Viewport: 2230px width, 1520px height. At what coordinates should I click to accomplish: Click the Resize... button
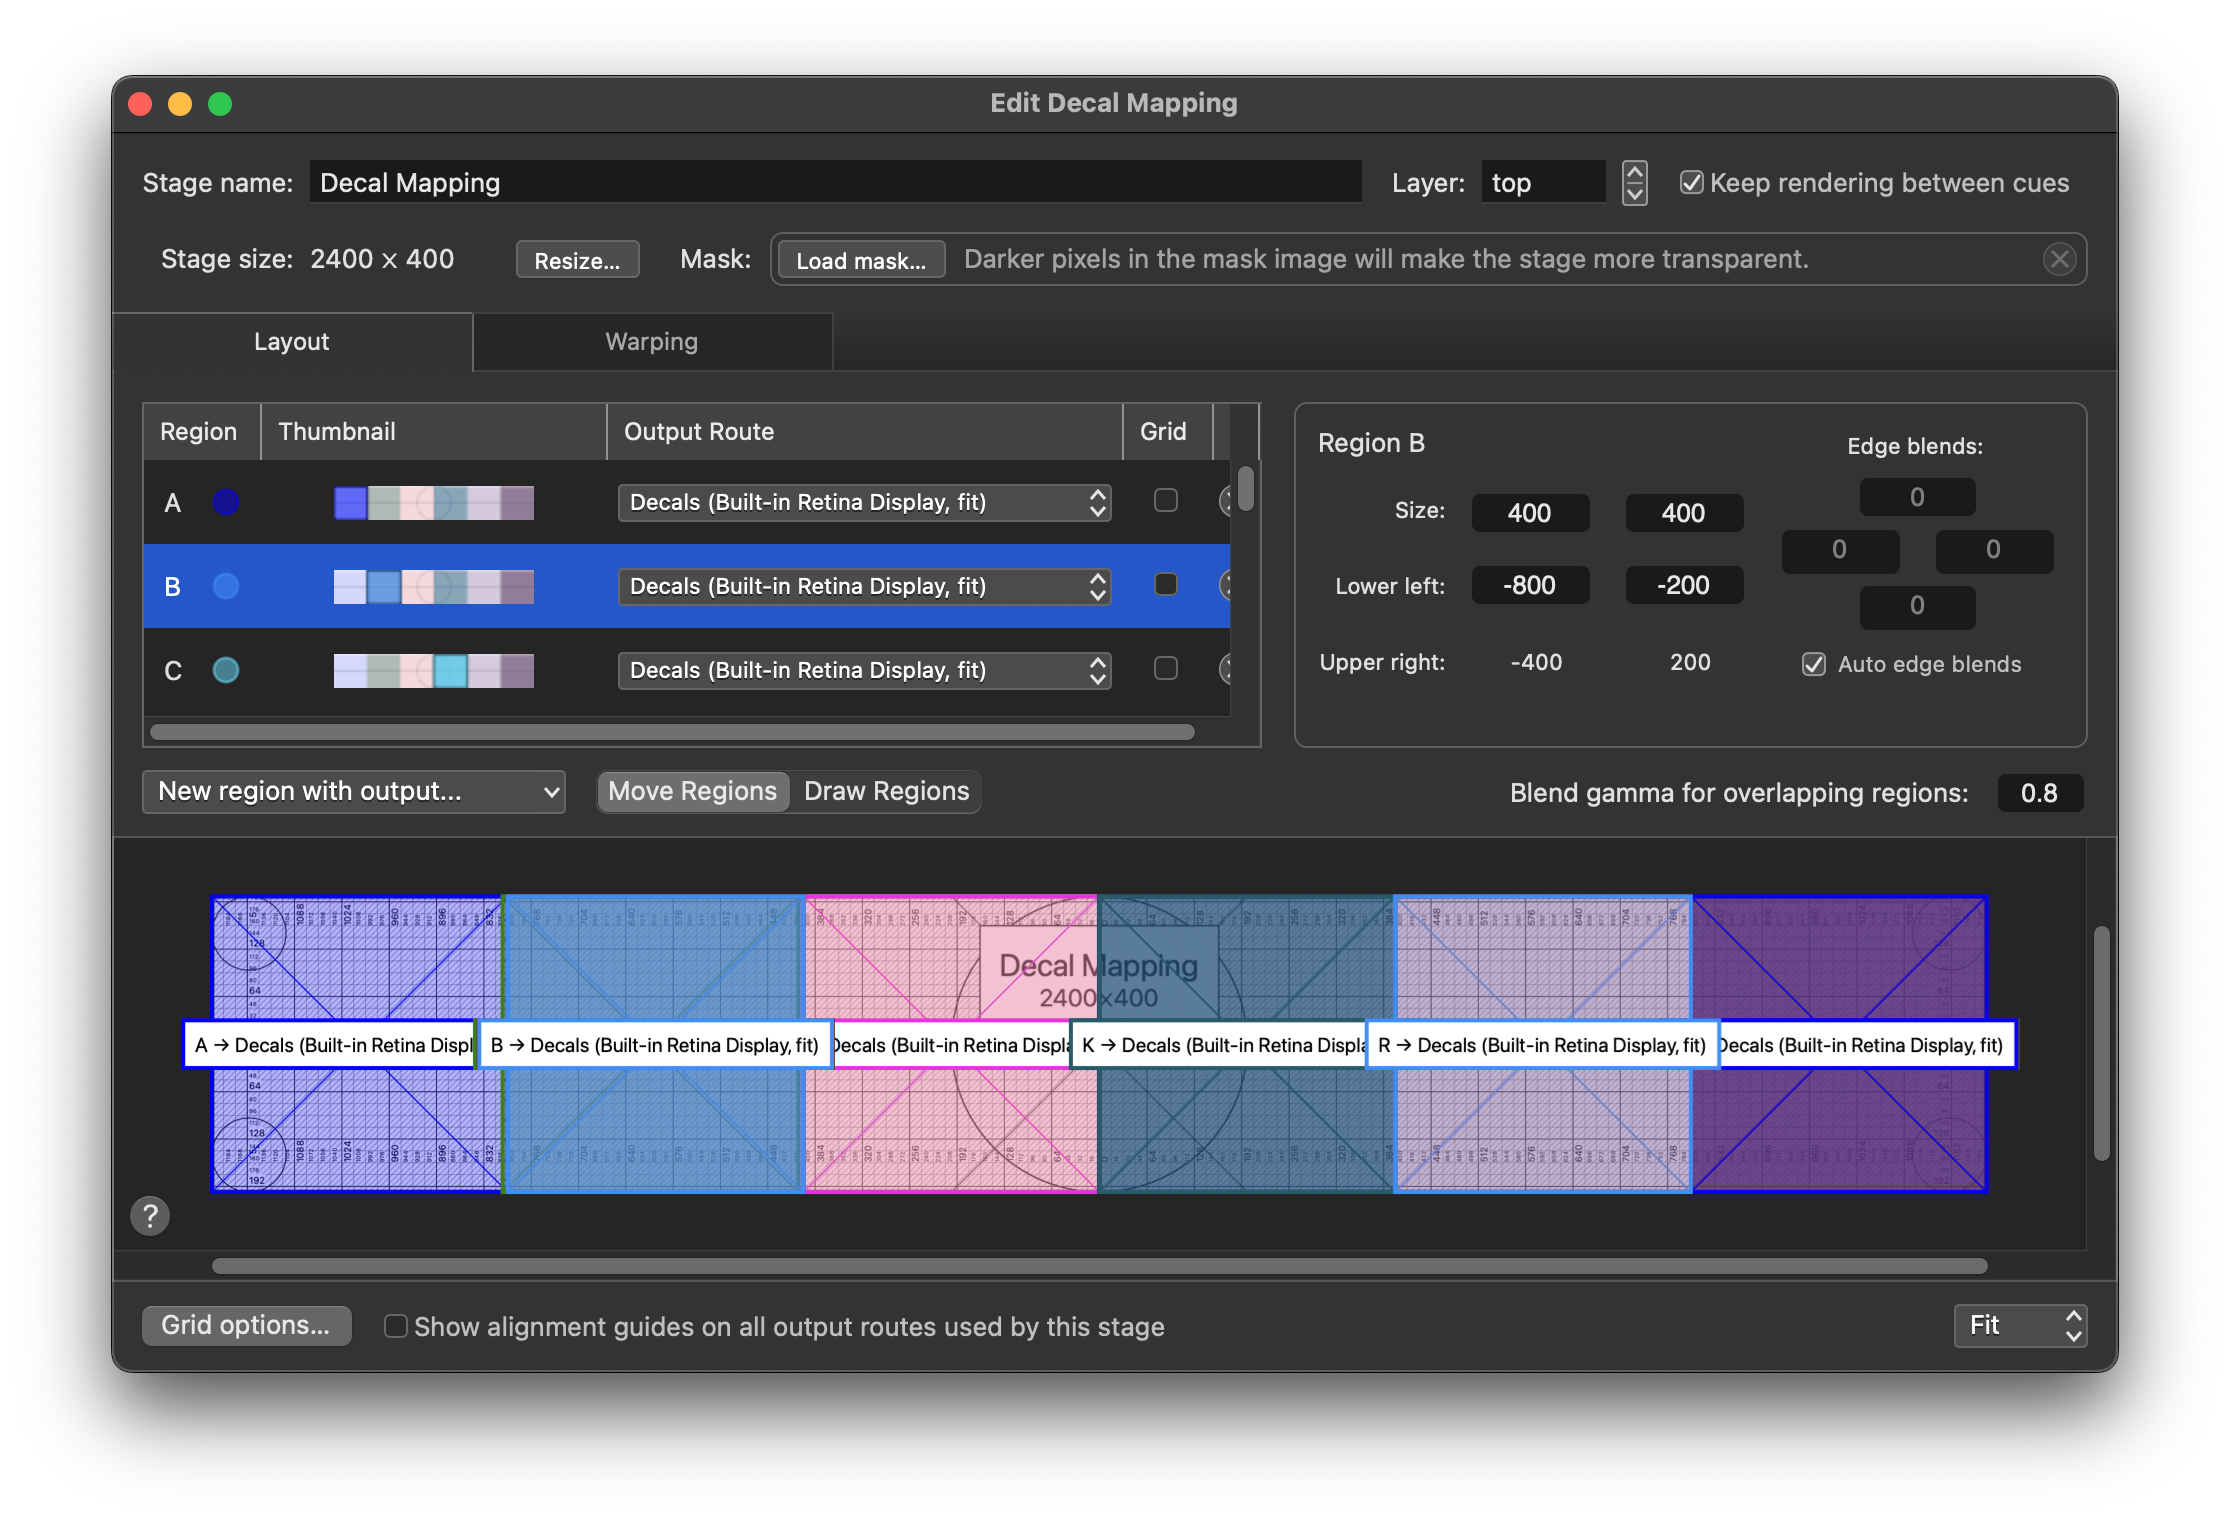[577, 260]
